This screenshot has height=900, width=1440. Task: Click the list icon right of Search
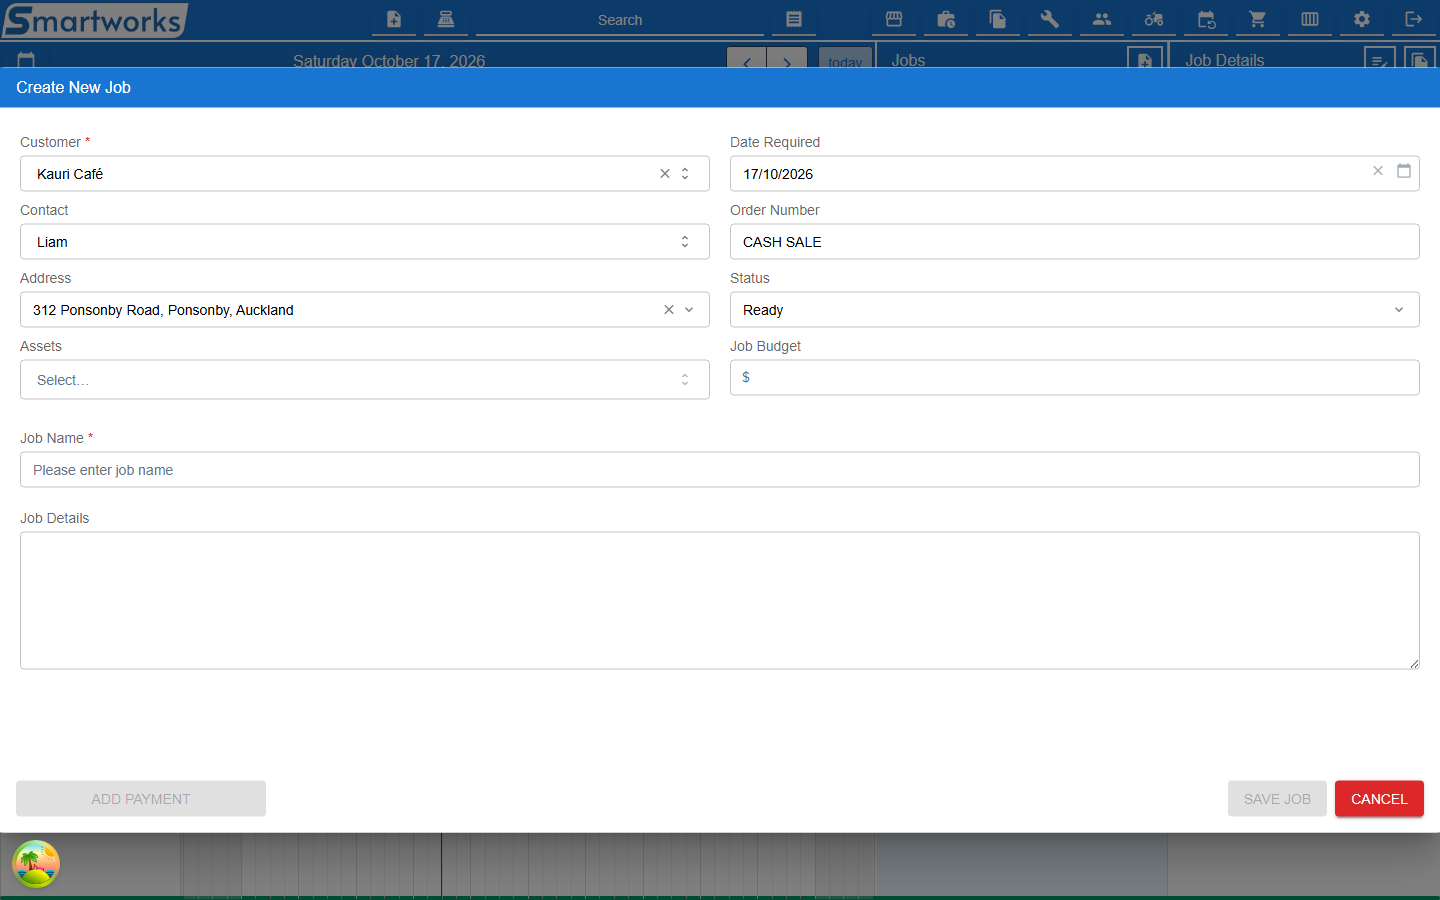point(794,19)
